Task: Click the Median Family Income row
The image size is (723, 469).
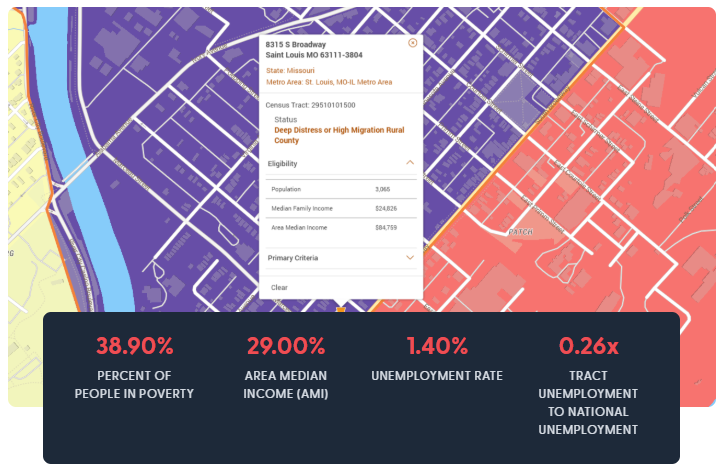Action: pos(340,208)
